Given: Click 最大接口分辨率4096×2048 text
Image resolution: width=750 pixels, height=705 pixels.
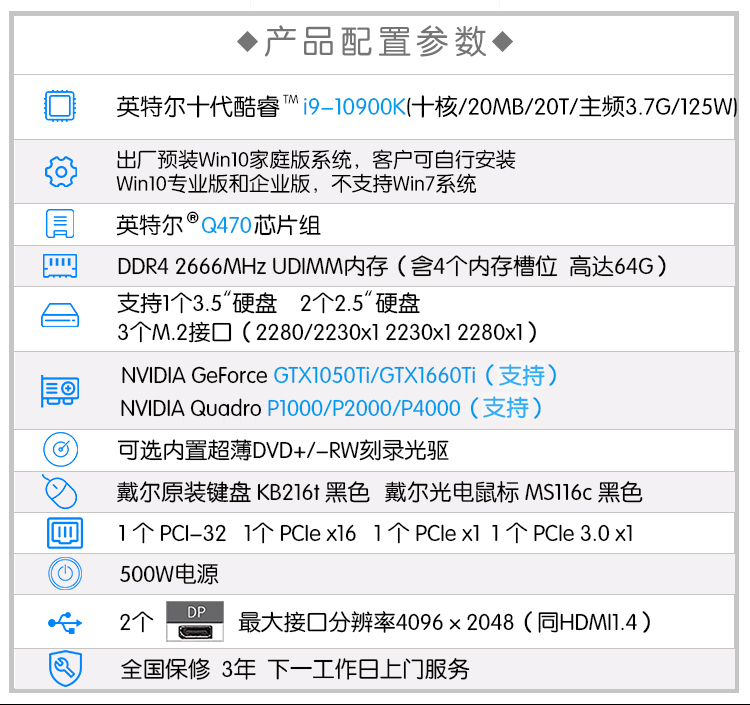Looking at the screenshot, I should click(376, 622).
